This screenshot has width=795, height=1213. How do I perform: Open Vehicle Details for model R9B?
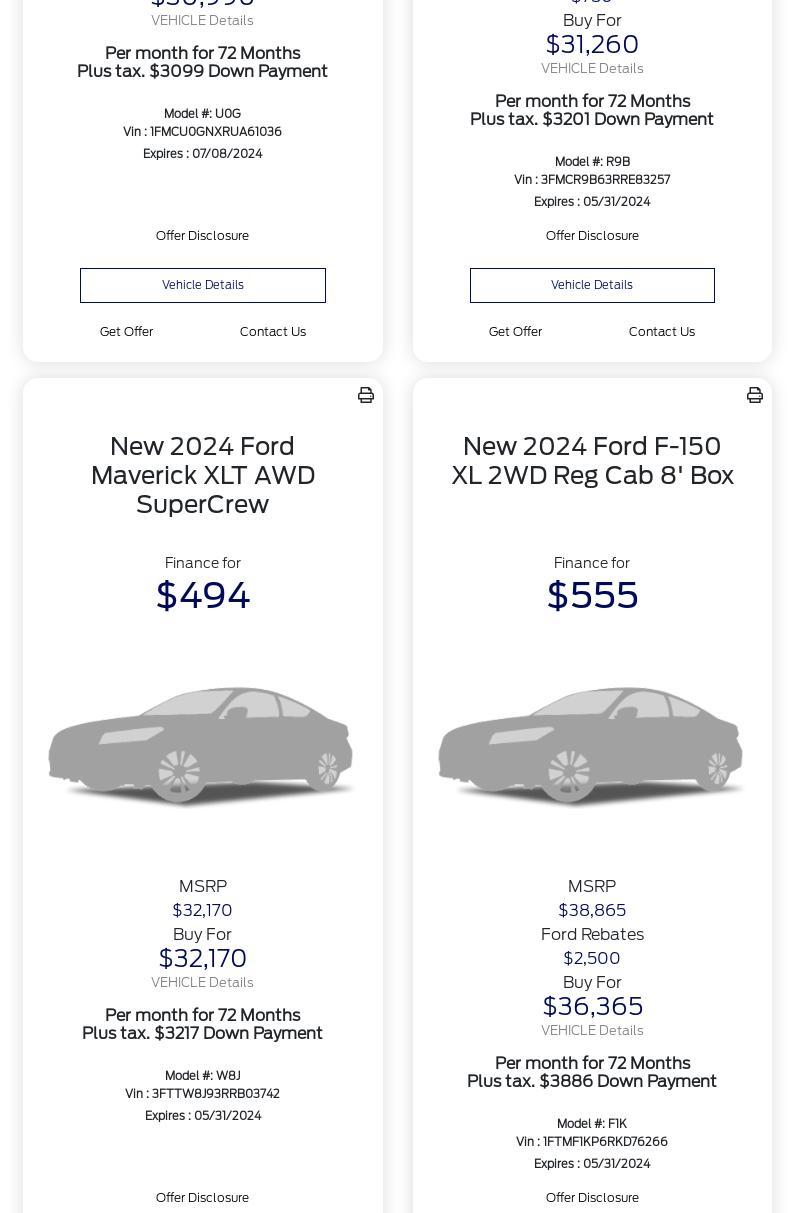(592, 285)
